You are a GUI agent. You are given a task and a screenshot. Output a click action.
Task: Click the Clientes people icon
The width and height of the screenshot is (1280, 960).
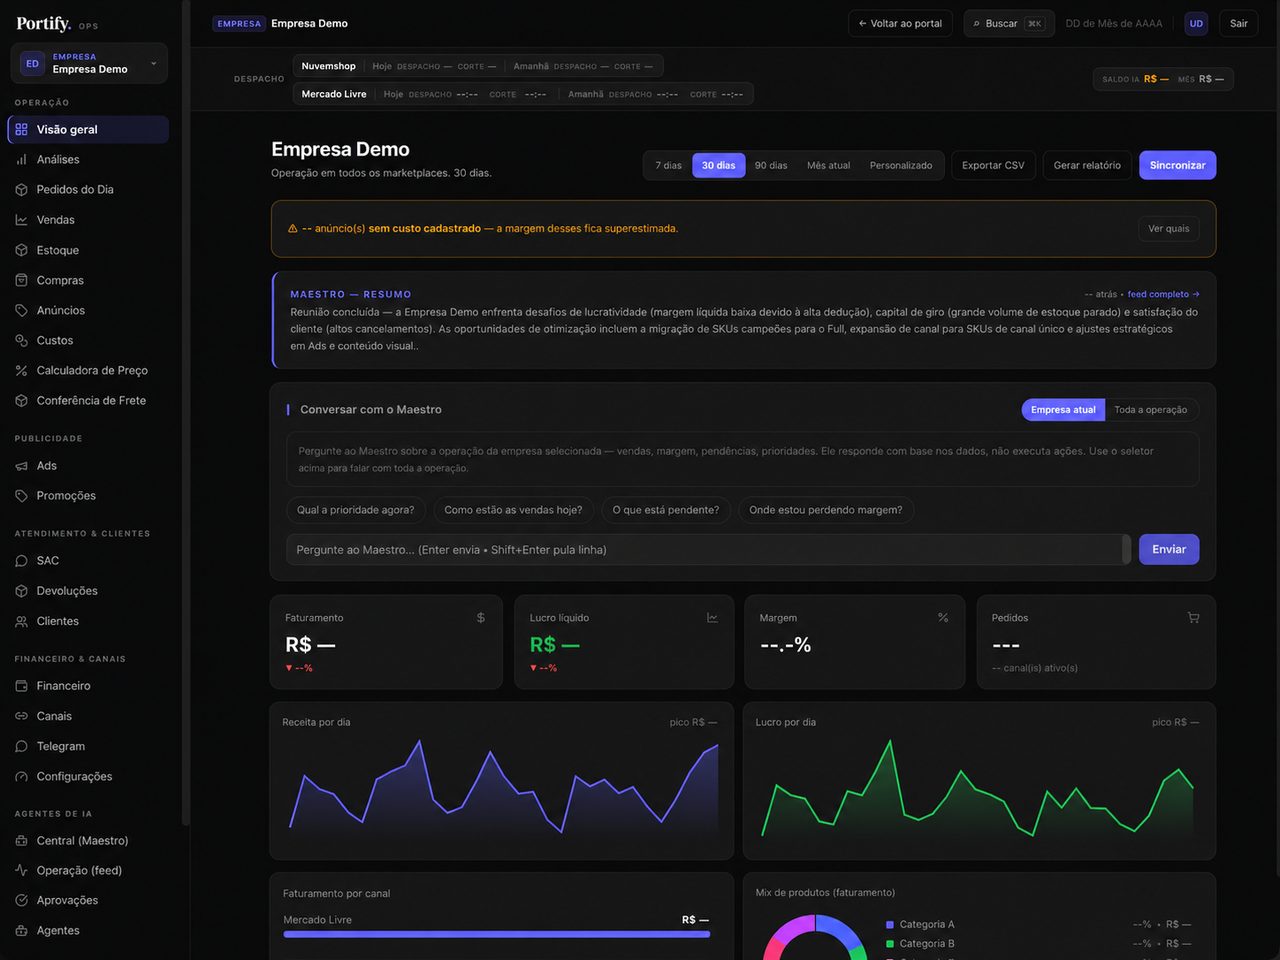[x=21, y=621]
